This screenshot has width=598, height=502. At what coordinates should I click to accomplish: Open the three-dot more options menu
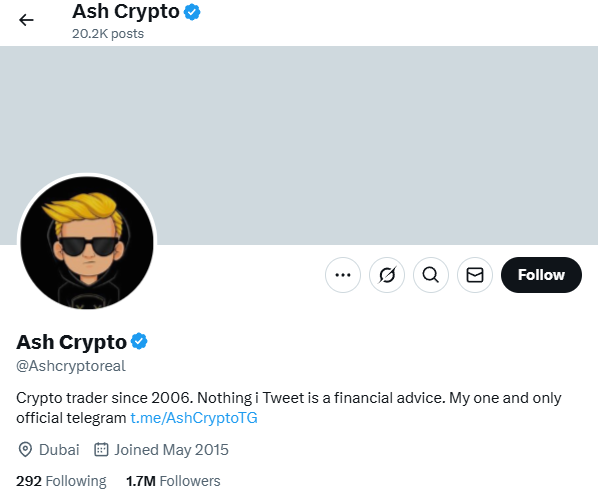coord(342,275)
